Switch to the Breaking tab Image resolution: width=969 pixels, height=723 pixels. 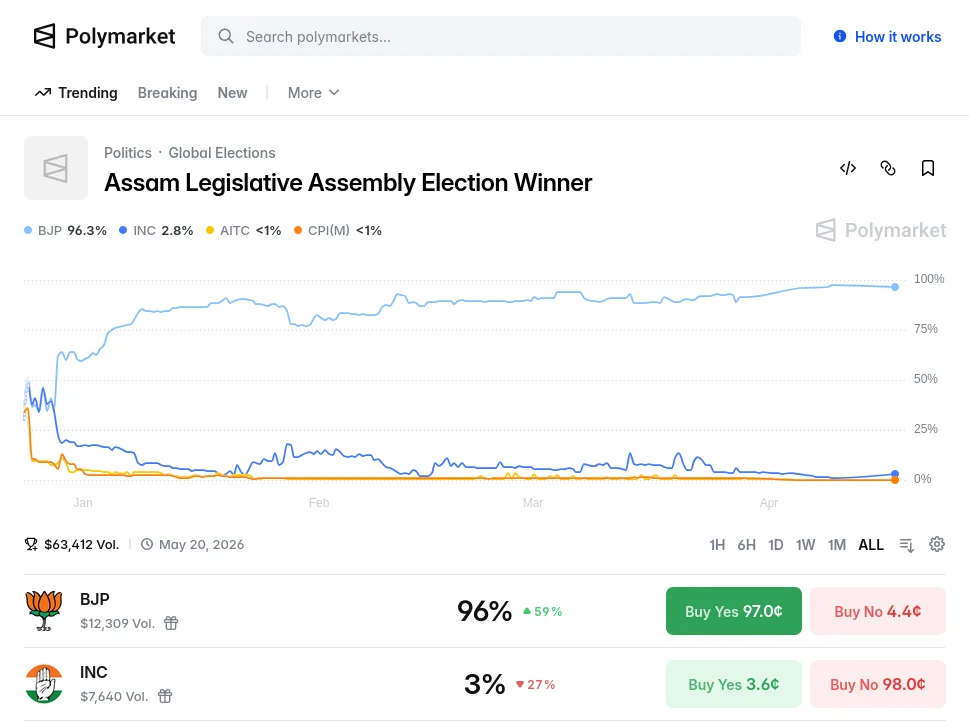coord(167,93)
